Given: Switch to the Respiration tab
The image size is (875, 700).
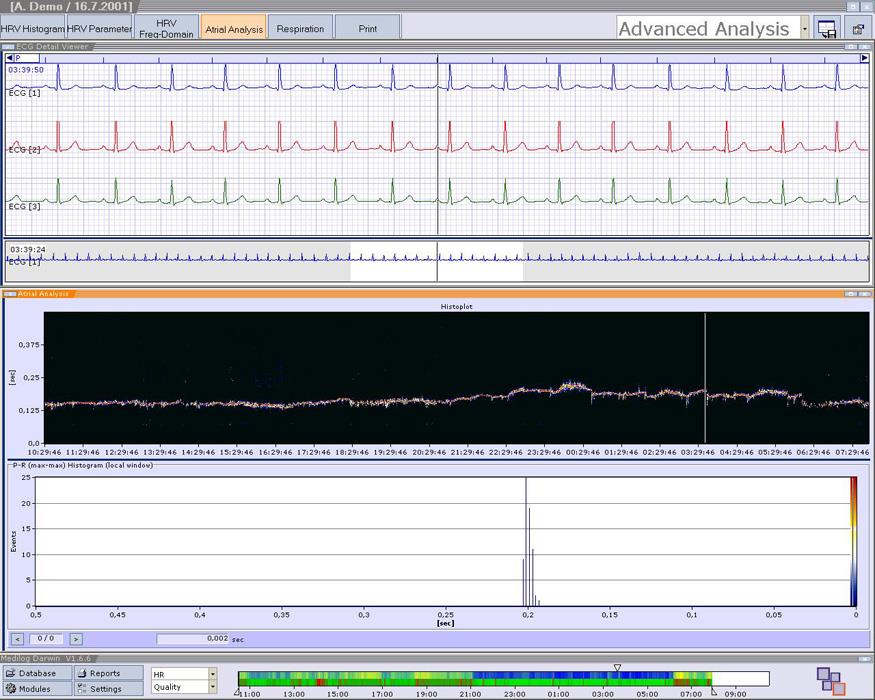Looking at the screenshot, I should [x=300, y=29].
